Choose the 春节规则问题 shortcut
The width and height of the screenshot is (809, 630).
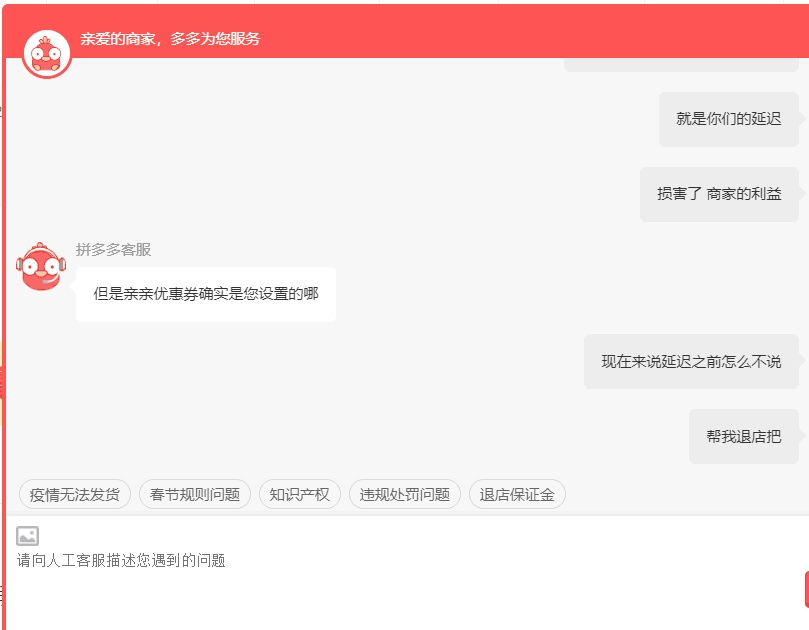[195, 494]
